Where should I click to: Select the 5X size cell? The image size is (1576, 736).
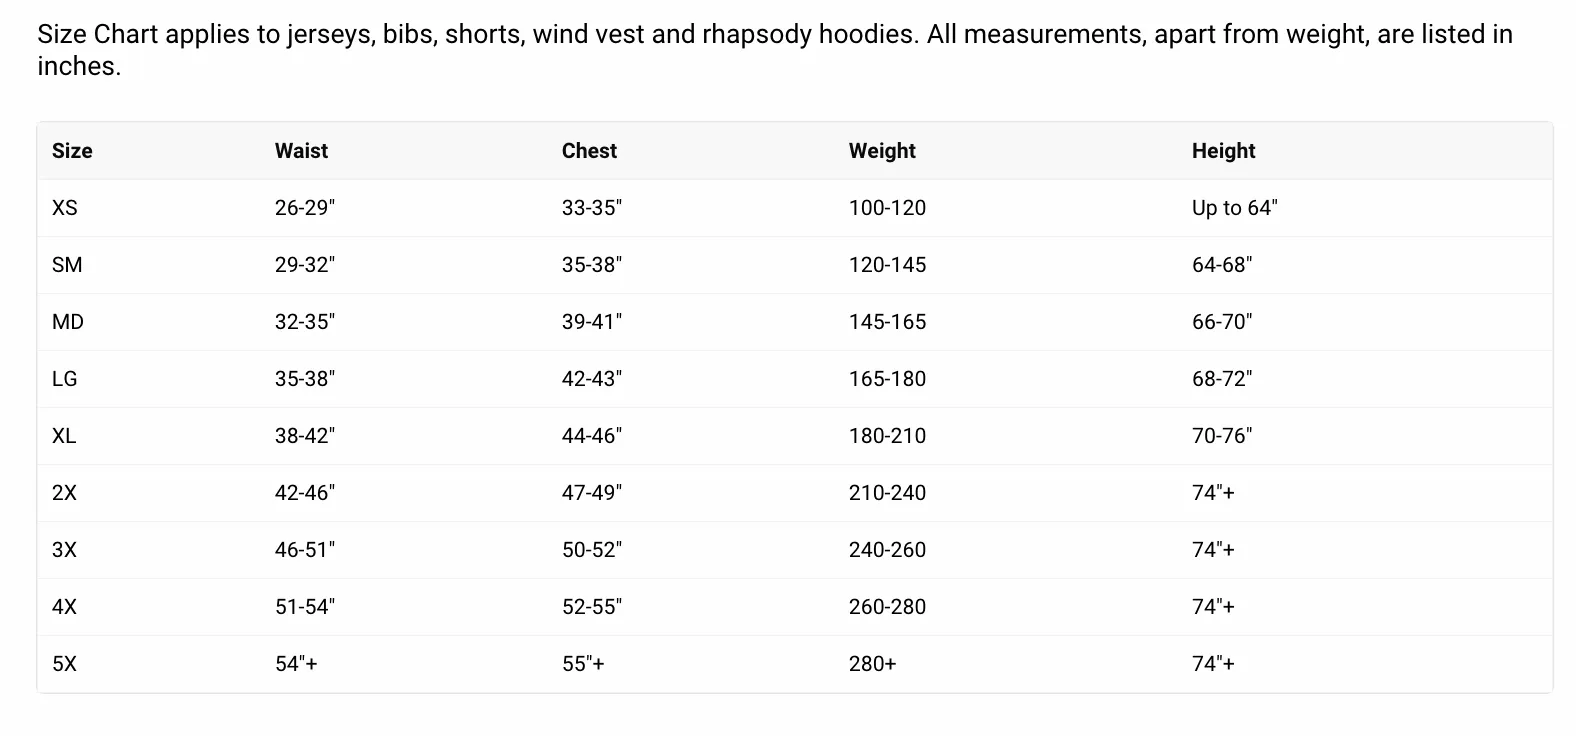pyautogui.click(x=64, y=664)
